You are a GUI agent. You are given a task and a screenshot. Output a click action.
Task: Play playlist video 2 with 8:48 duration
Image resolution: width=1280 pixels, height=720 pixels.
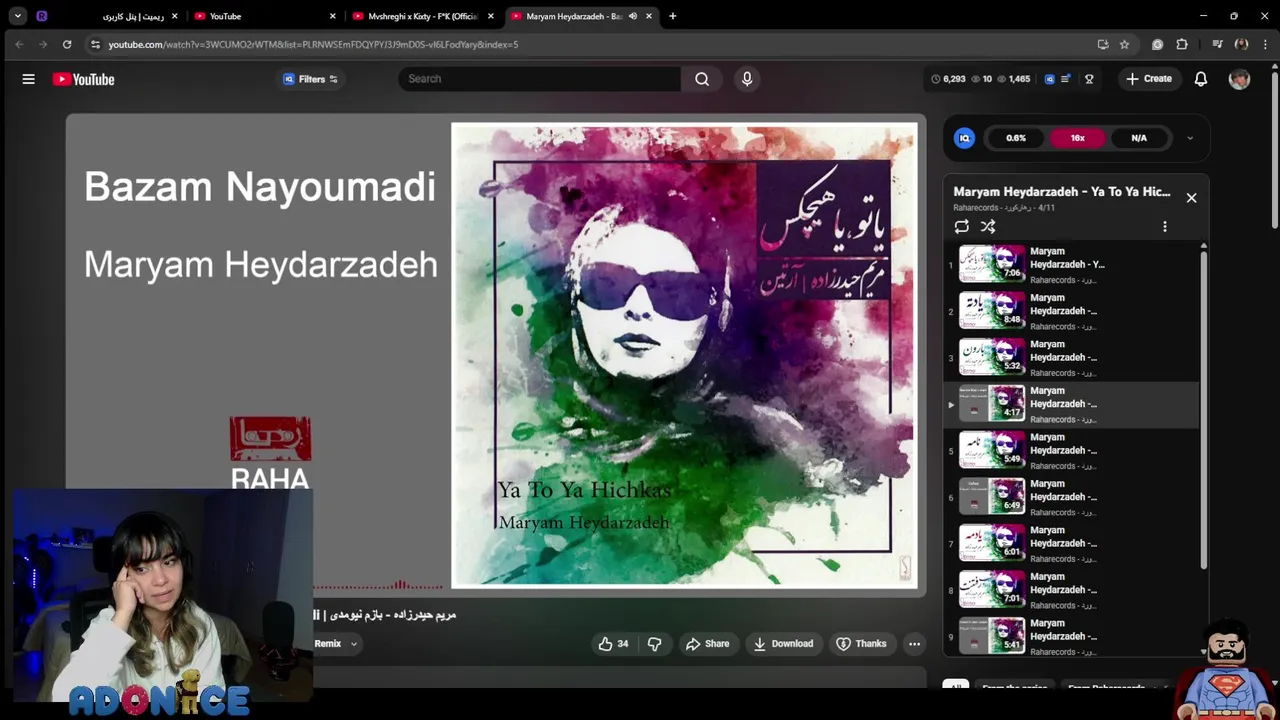(x=1072, y=311)
